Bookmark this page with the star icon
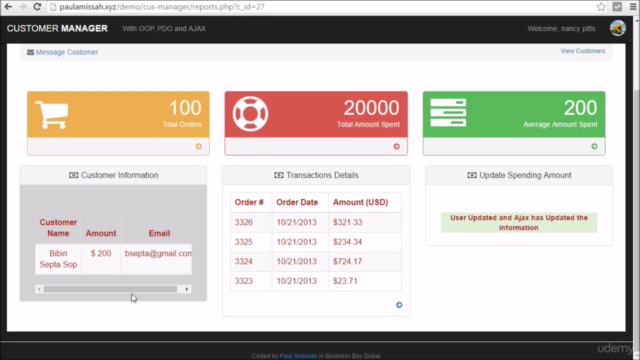Image resolution: width=640 pixels, height=360 pixels. (x=601, y=7)
